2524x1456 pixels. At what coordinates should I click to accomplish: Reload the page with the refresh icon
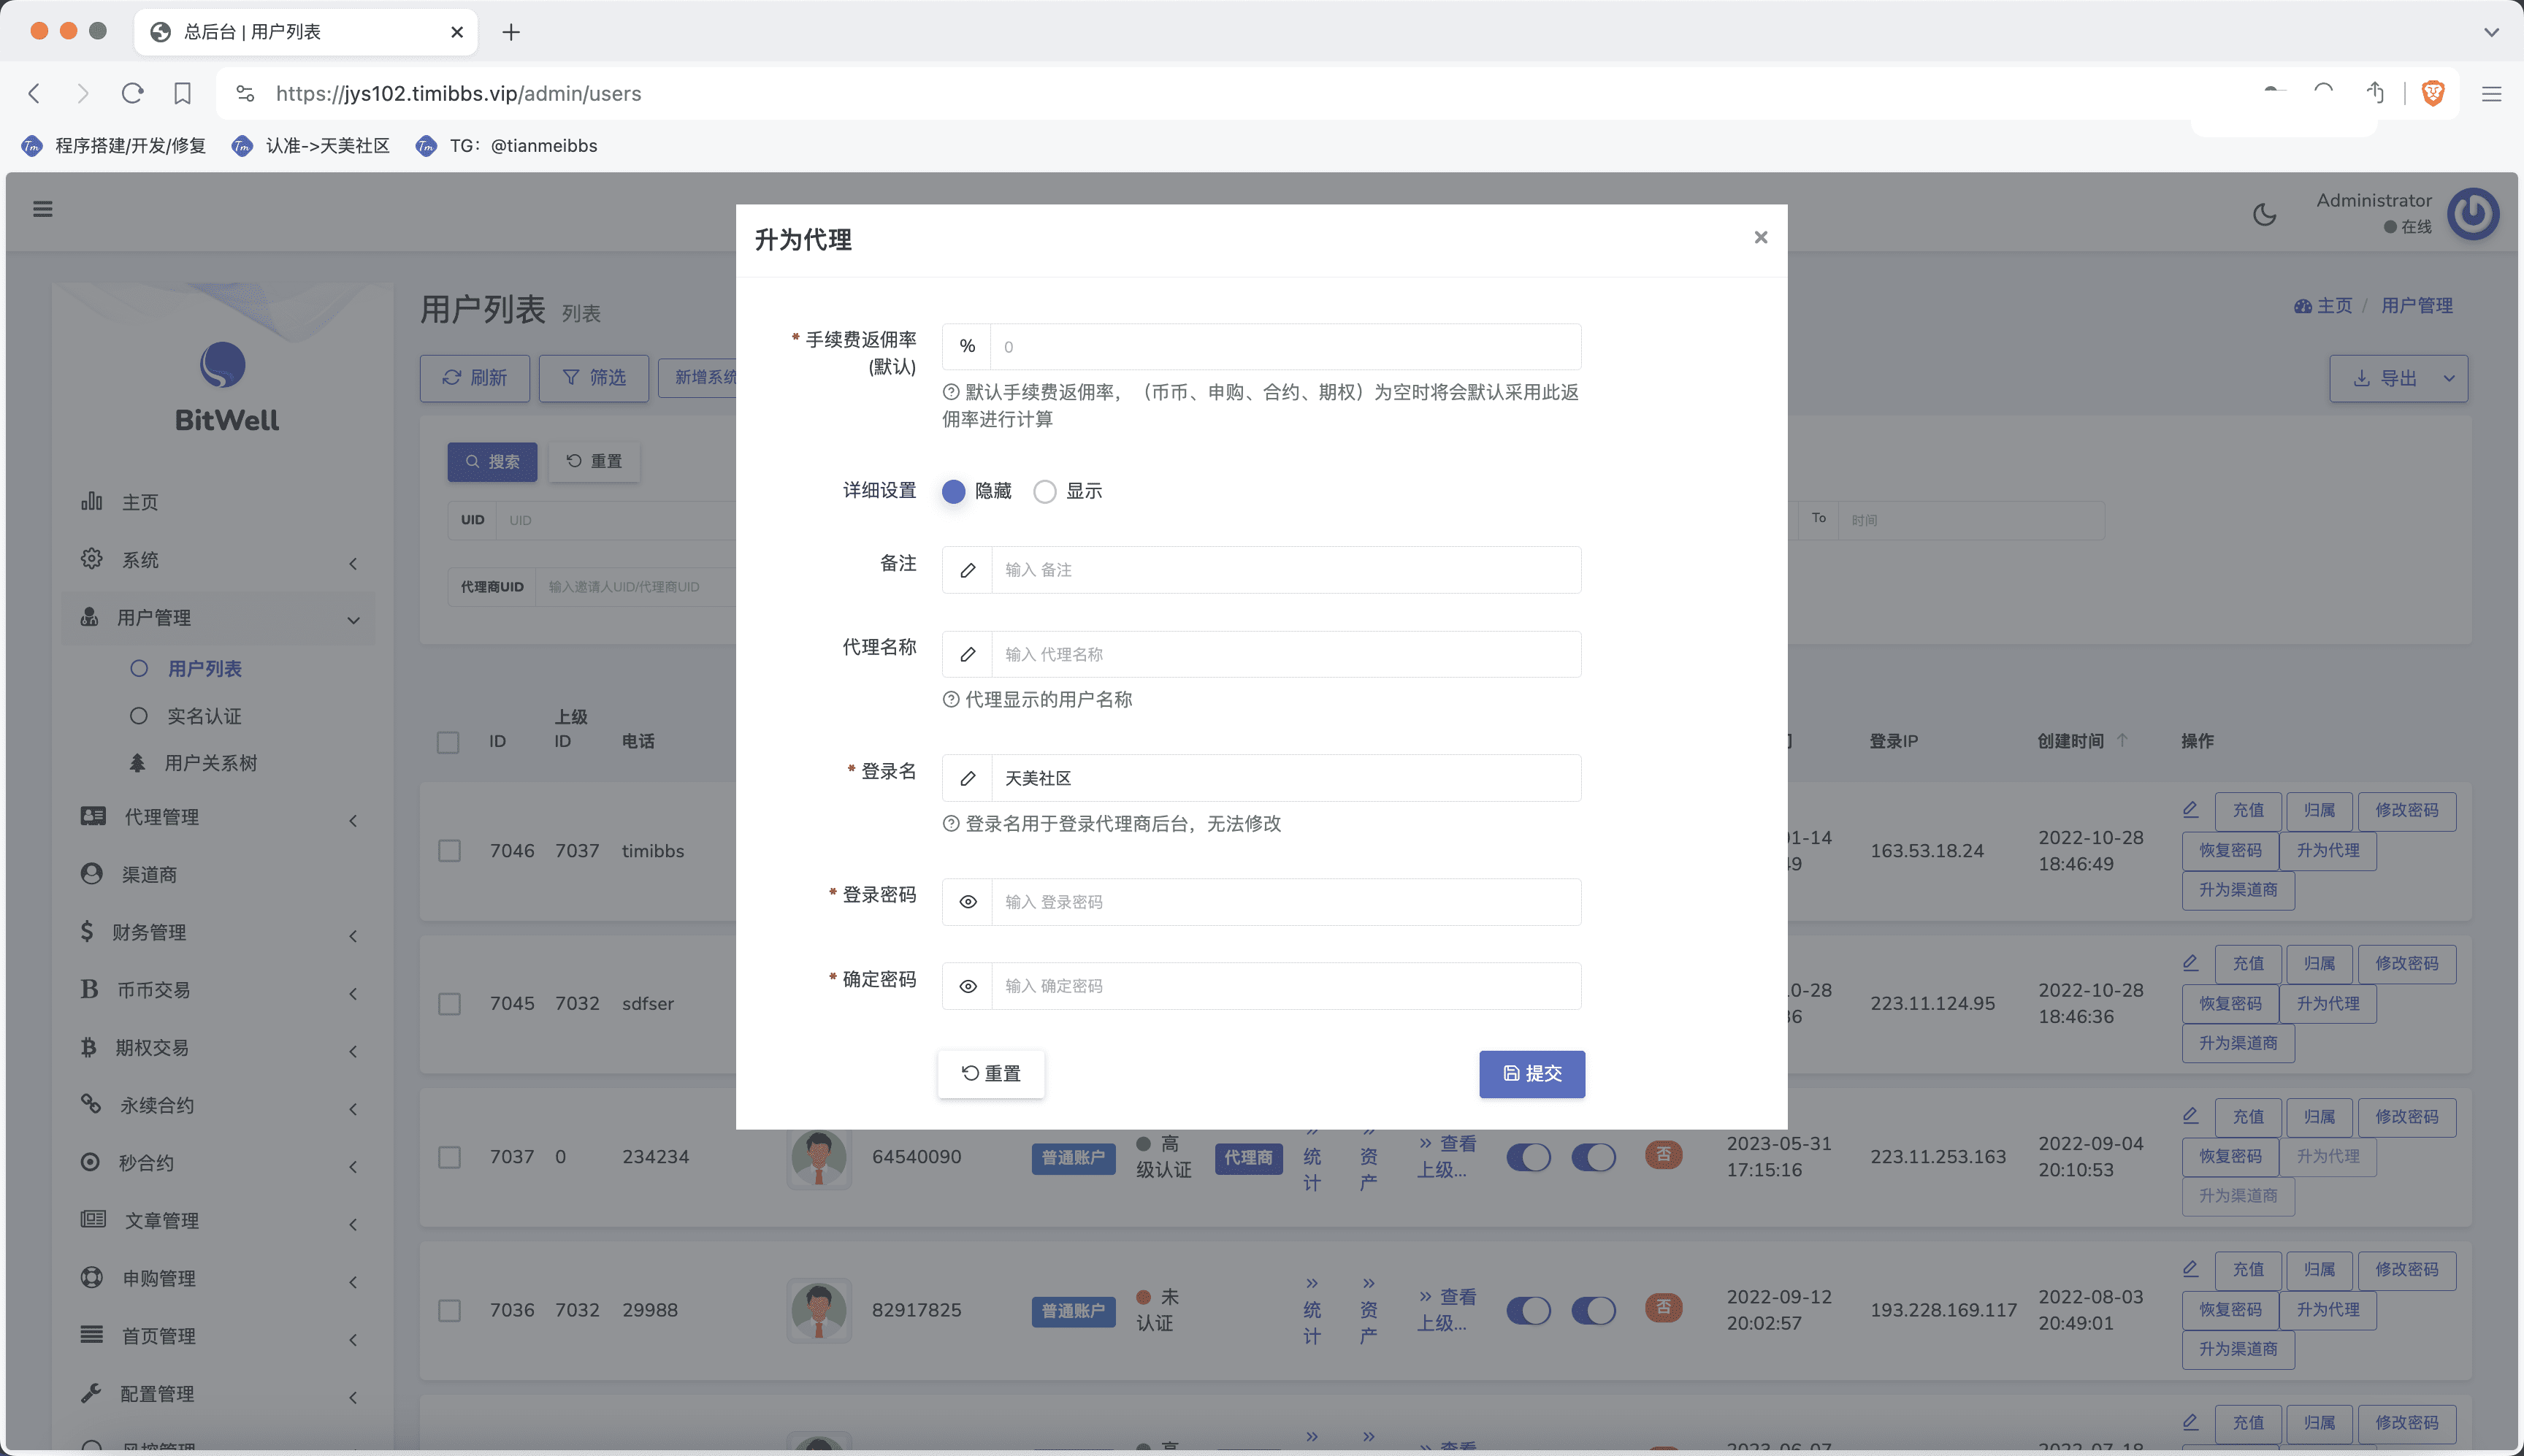(132, 93)
